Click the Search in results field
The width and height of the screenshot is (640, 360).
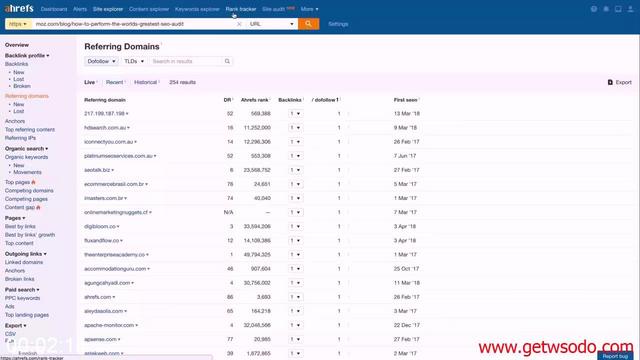(x=186, y=61)
